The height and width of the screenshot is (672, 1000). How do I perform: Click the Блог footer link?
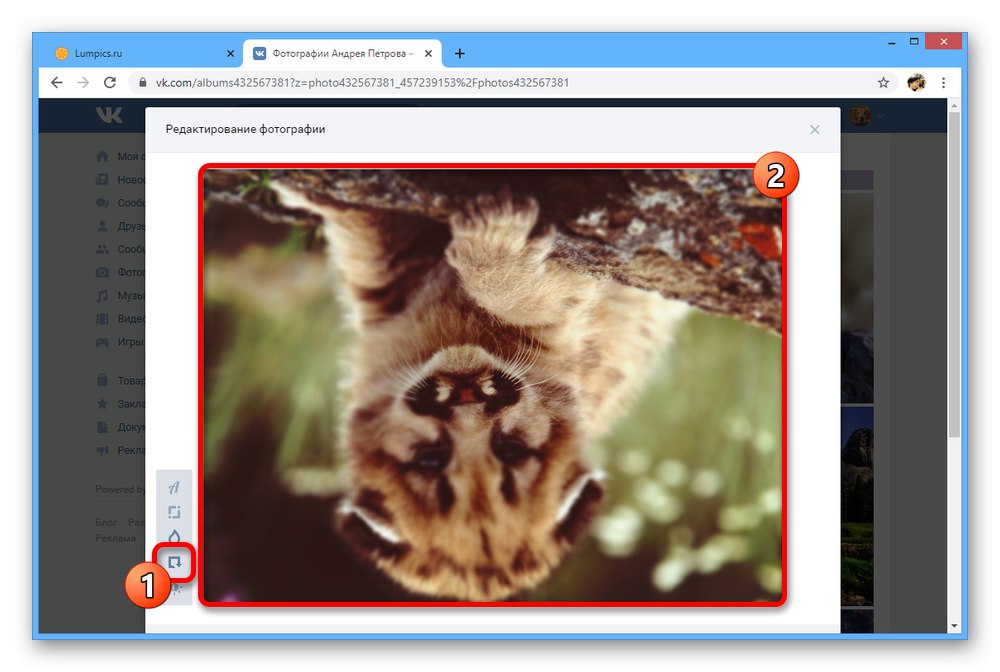tap(106, 522)
